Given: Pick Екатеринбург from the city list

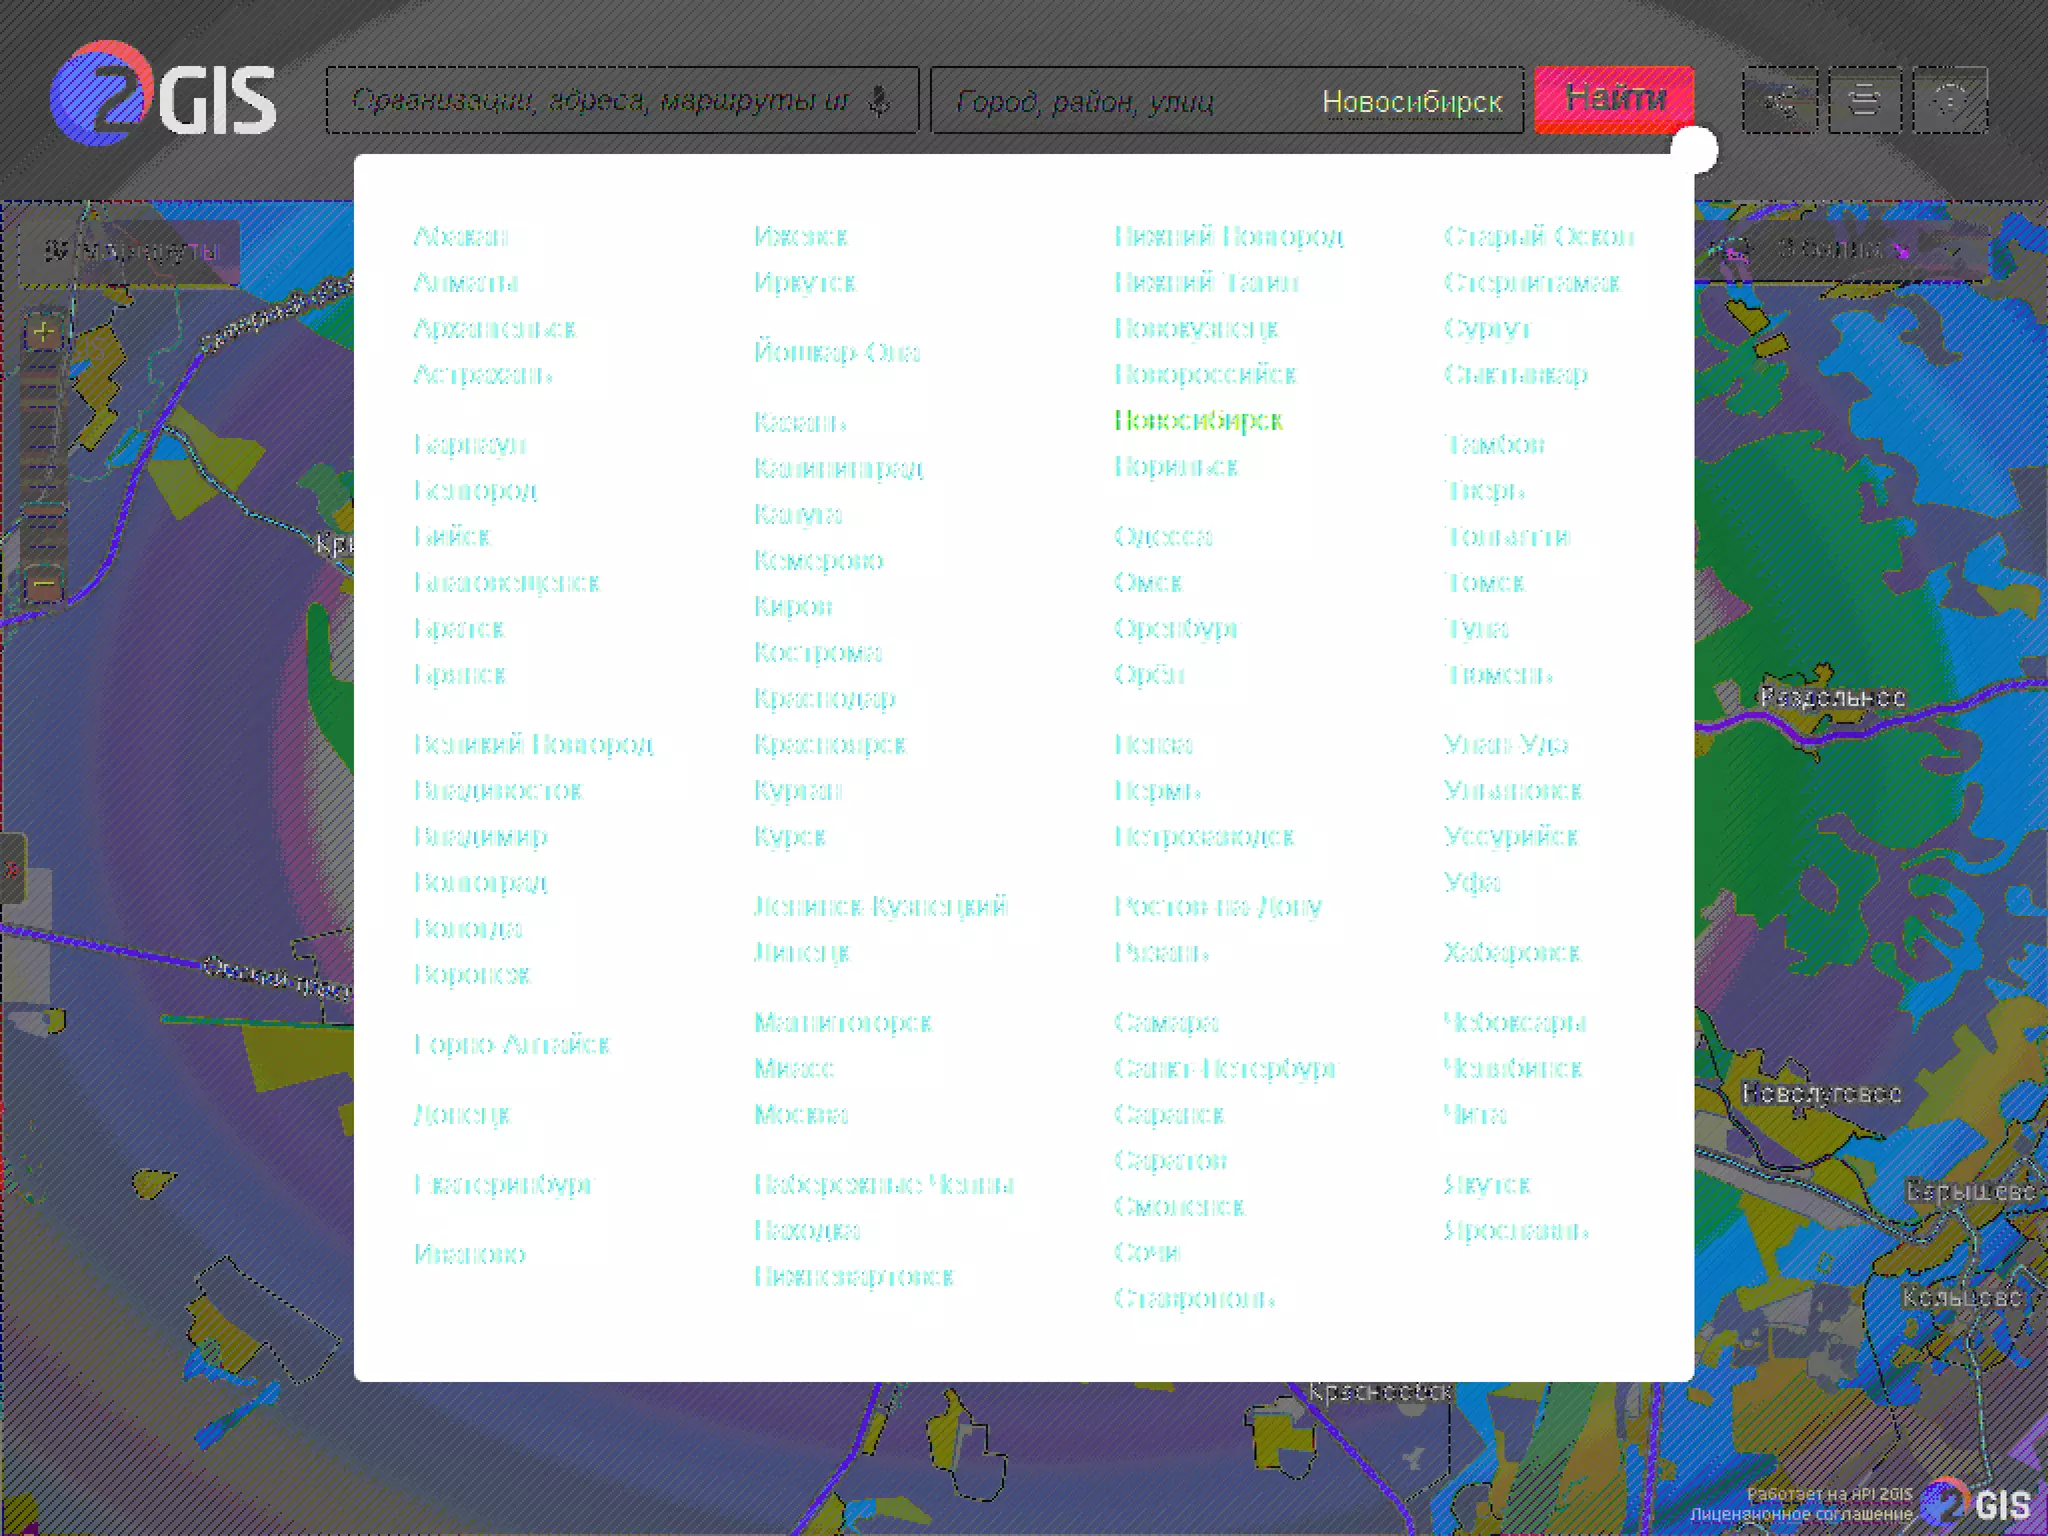Looking at the screenshot, I should click(x=504, y=1184).
